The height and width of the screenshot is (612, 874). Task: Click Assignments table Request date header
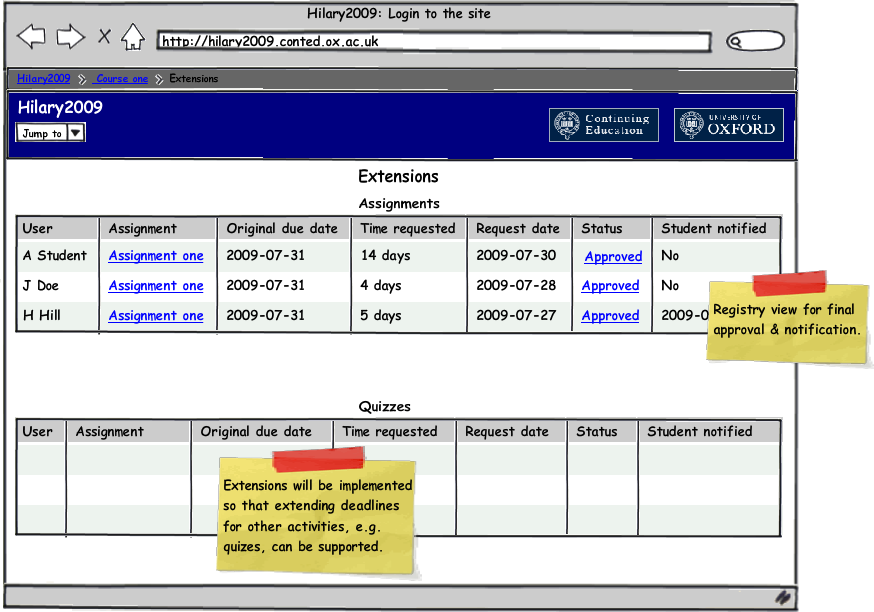point(518,229)
